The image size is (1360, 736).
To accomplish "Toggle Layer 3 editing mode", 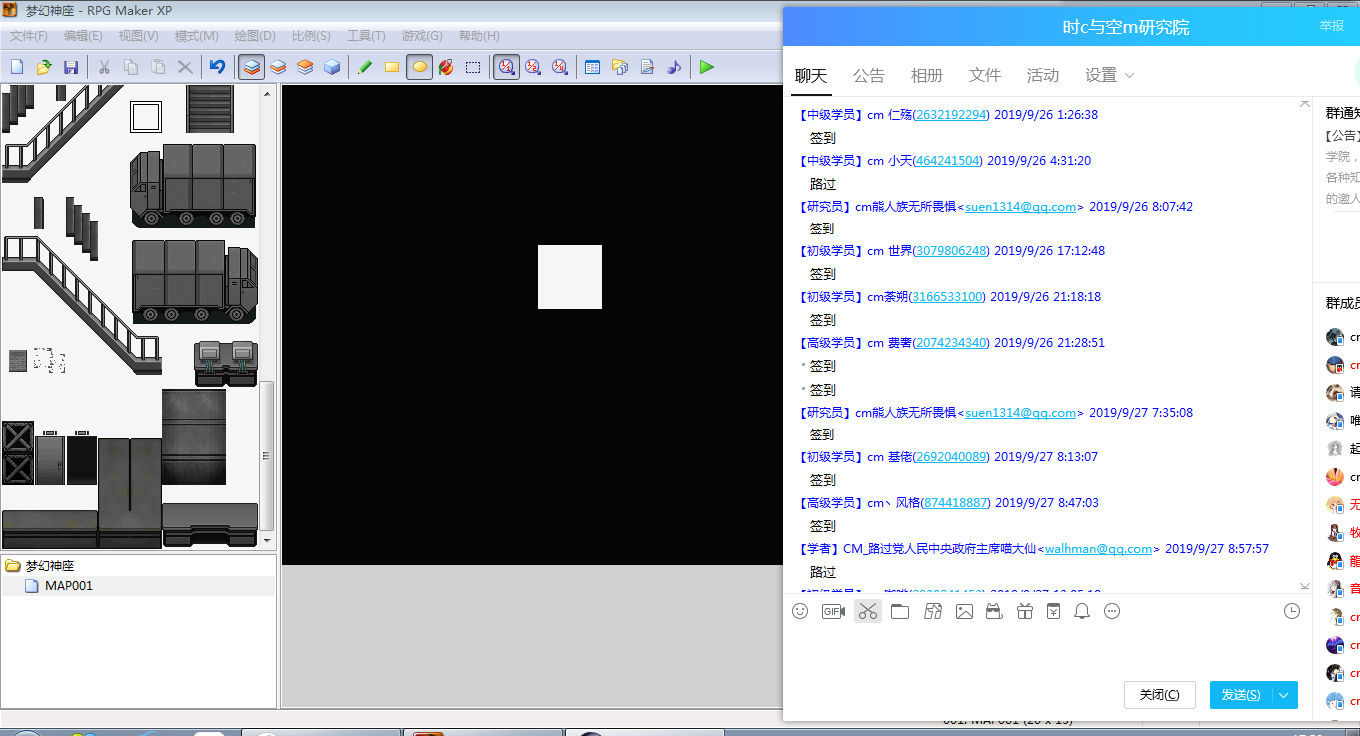I will click(x=305, y=67).
